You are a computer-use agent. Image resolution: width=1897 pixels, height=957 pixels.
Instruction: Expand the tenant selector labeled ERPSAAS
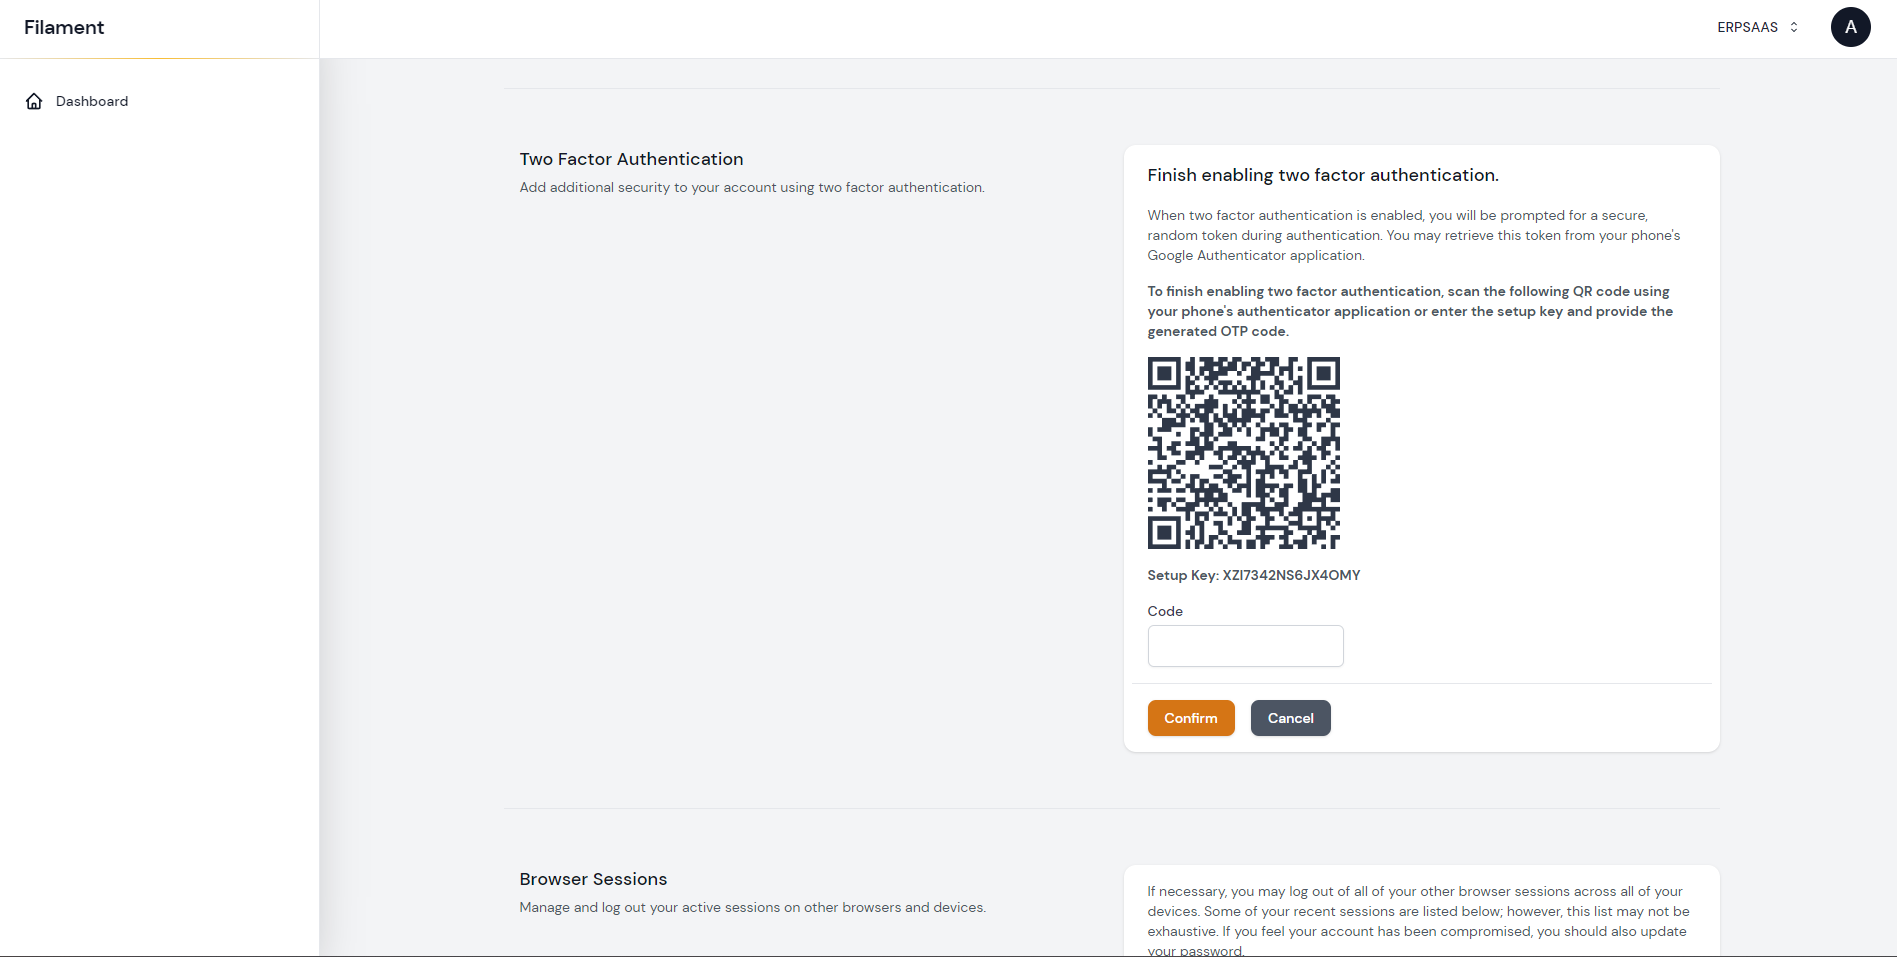click(1757, 27)
